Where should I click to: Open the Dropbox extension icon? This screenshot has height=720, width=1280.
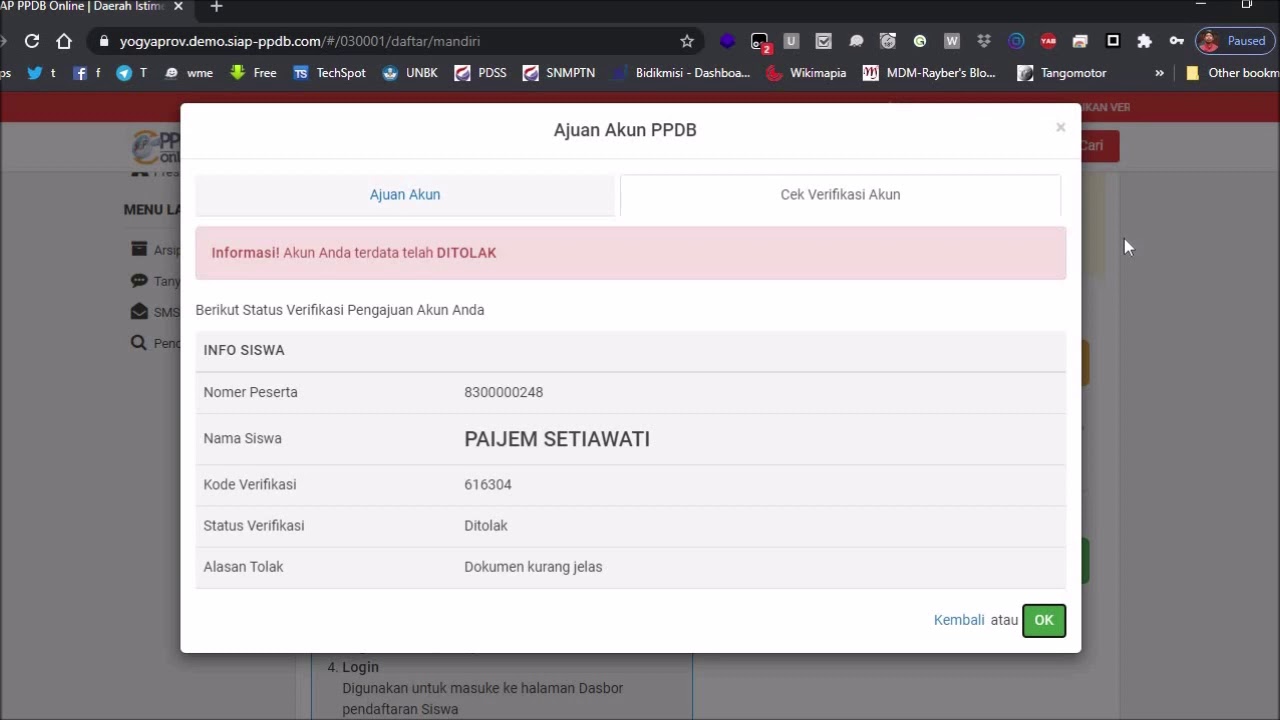[x=984, y=41]
